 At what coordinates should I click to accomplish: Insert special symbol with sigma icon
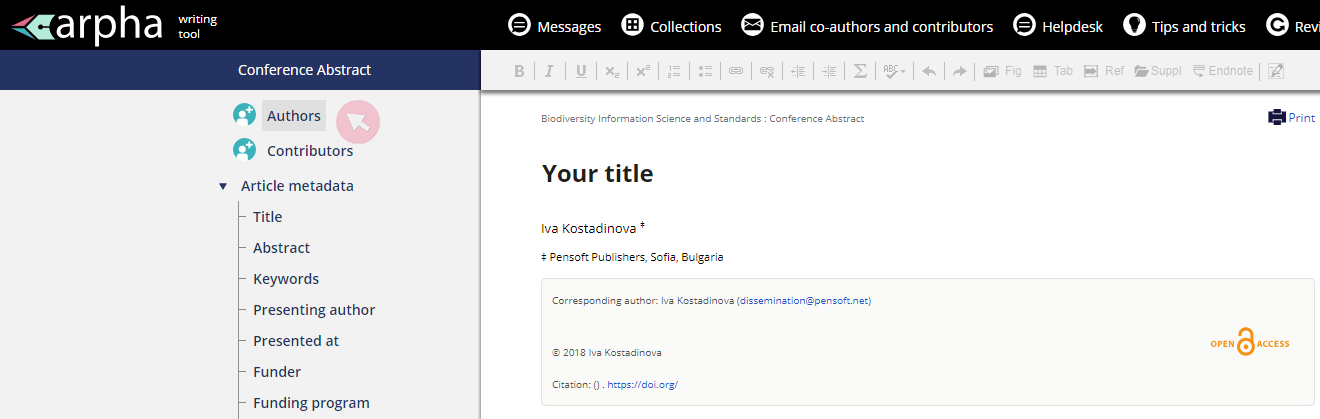860,71
